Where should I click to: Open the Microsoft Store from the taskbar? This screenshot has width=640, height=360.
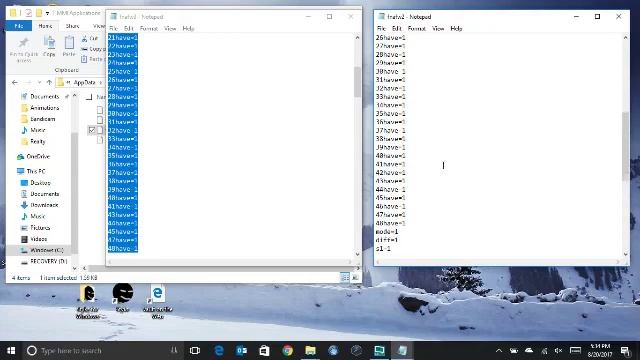point(264,351)
